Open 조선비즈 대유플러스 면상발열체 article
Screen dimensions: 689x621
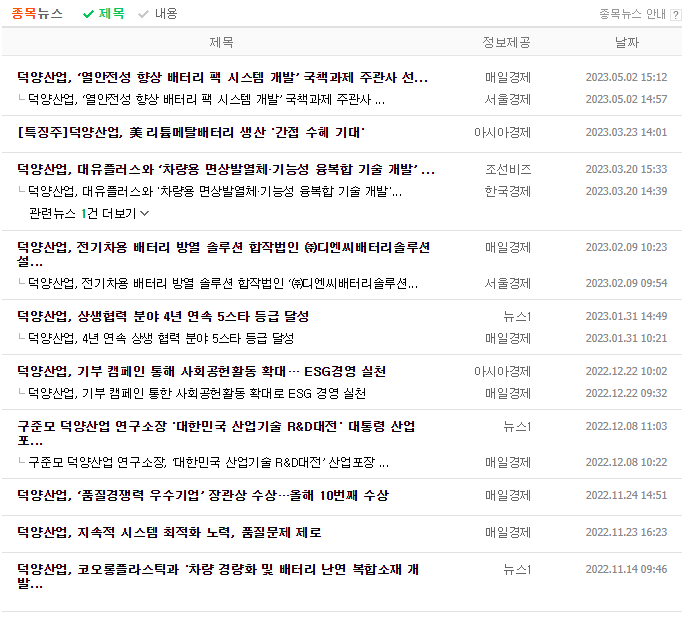click(x=226, y=169)
